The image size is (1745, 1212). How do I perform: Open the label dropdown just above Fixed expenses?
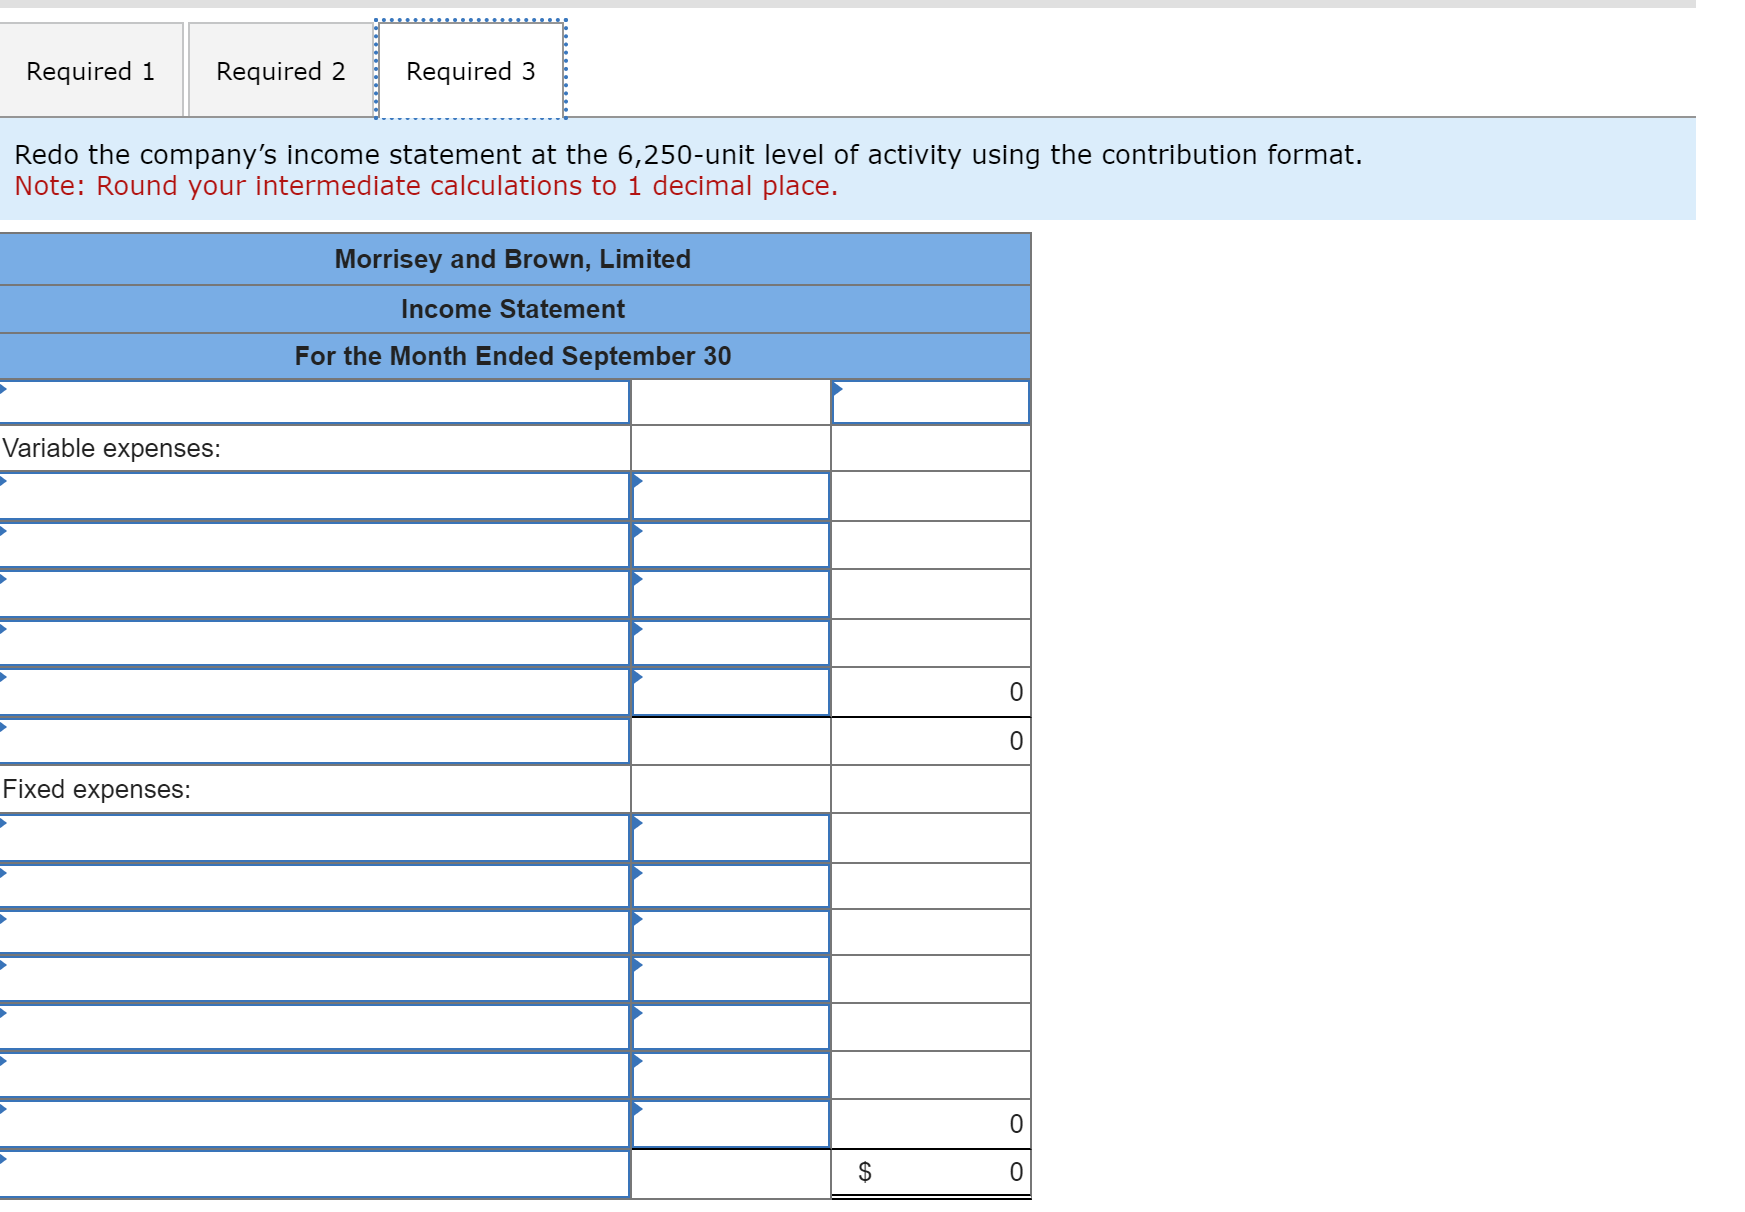point(315,741)
